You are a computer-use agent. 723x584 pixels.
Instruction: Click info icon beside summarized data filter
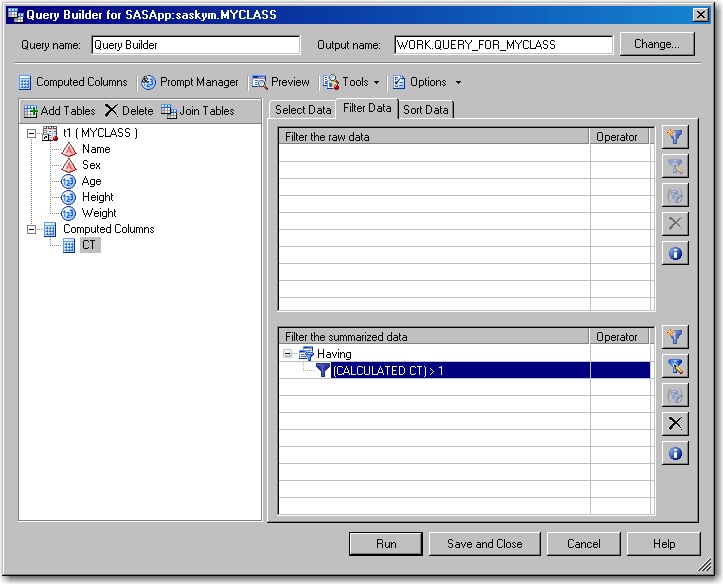[x=675, y=453]
